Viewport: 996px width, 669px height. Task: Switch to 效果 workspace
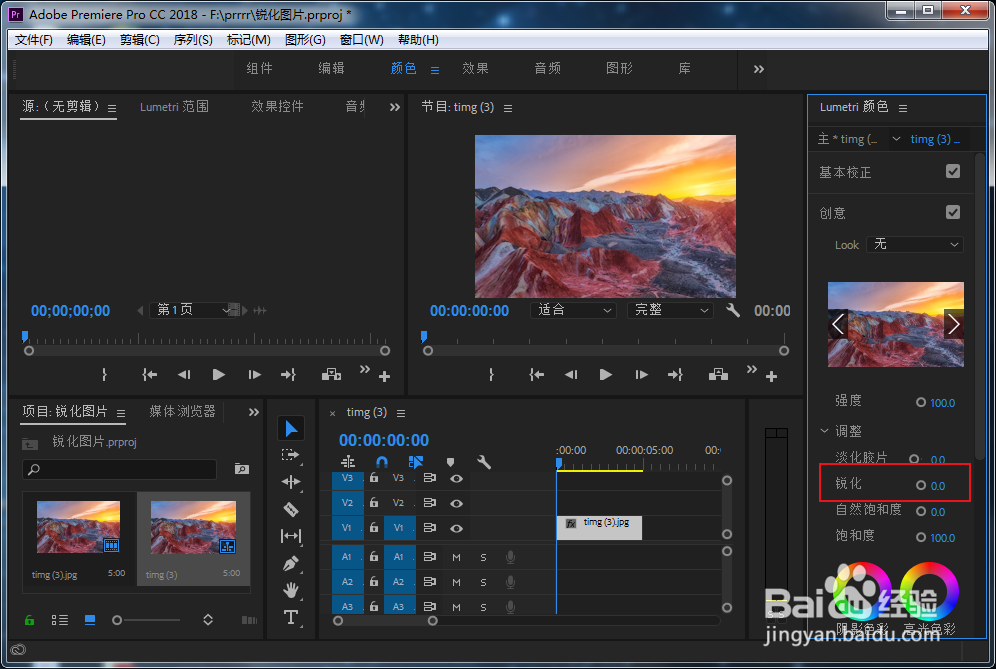pyautogui.click(x=475, y=68)
